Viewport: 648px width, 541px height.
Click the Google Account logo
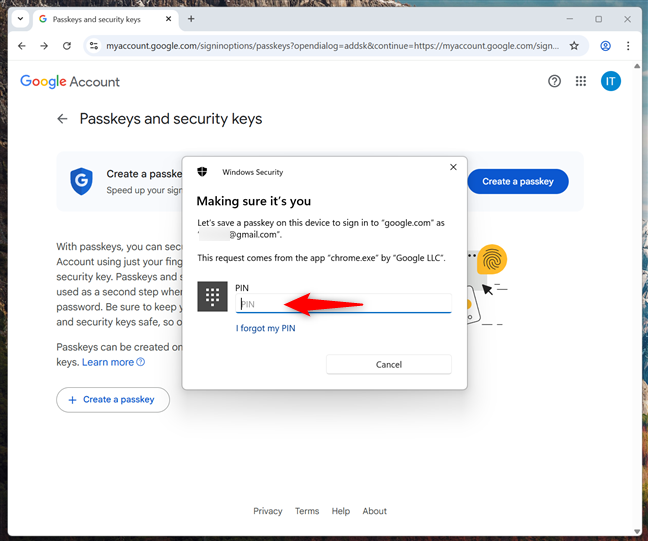click(x=70, y=81)
